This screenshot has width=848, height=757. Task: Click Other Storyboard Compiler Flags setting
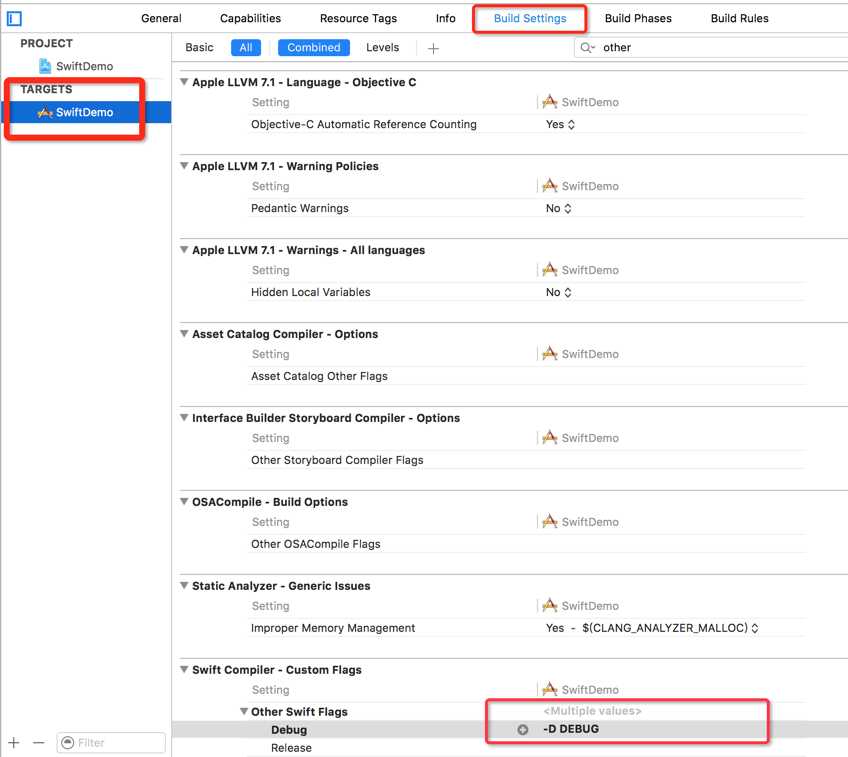[337, 460]
